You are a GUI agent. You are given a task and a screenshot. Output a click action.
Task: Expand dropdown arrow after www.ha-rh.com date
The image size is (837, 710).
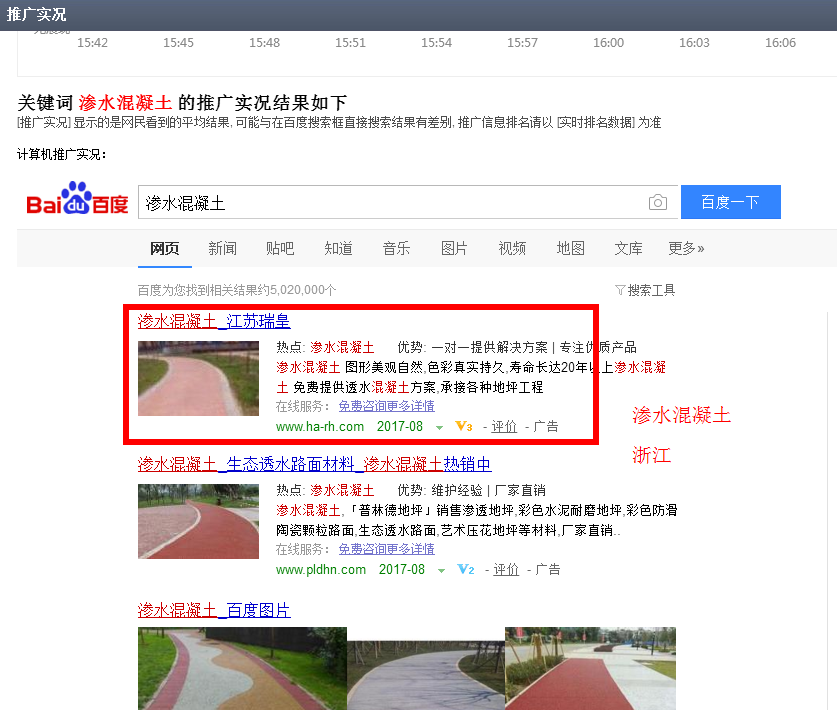[x=439, y=428]
